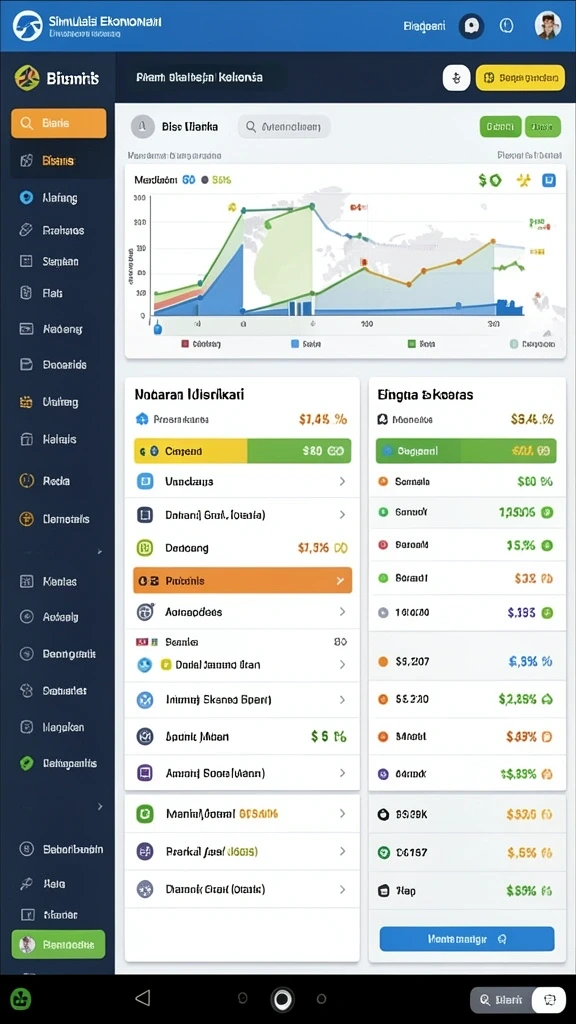Open the orange Pnotinis row arrow
Screen dimensions: 576x1024
[x=340, y=580]
